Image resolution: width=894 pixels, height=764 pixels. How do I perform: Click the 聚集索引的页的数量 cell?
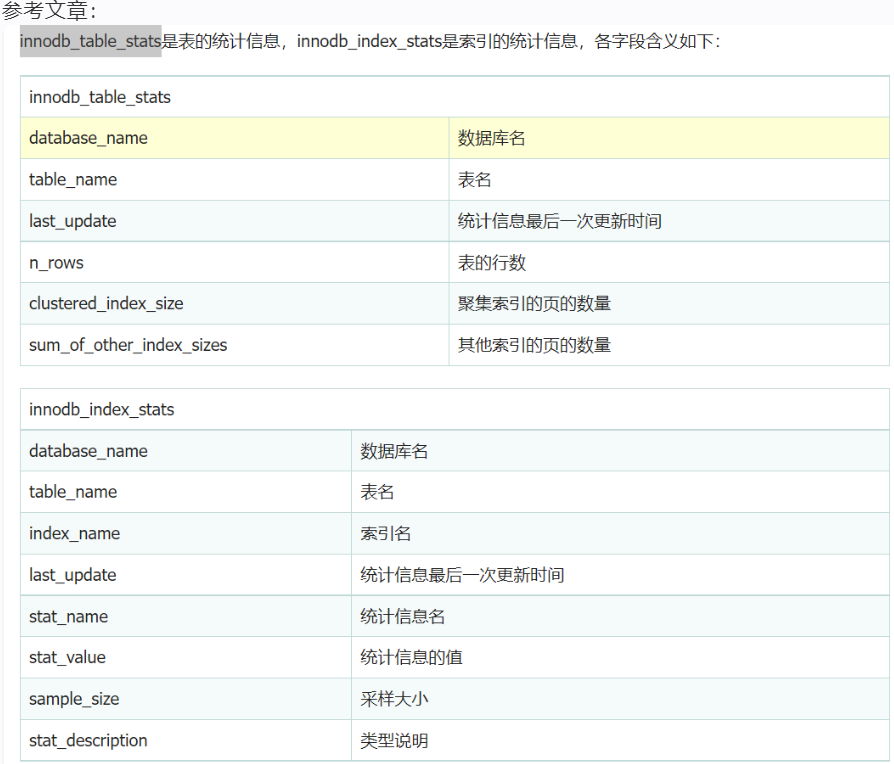[x=534, y=303]
